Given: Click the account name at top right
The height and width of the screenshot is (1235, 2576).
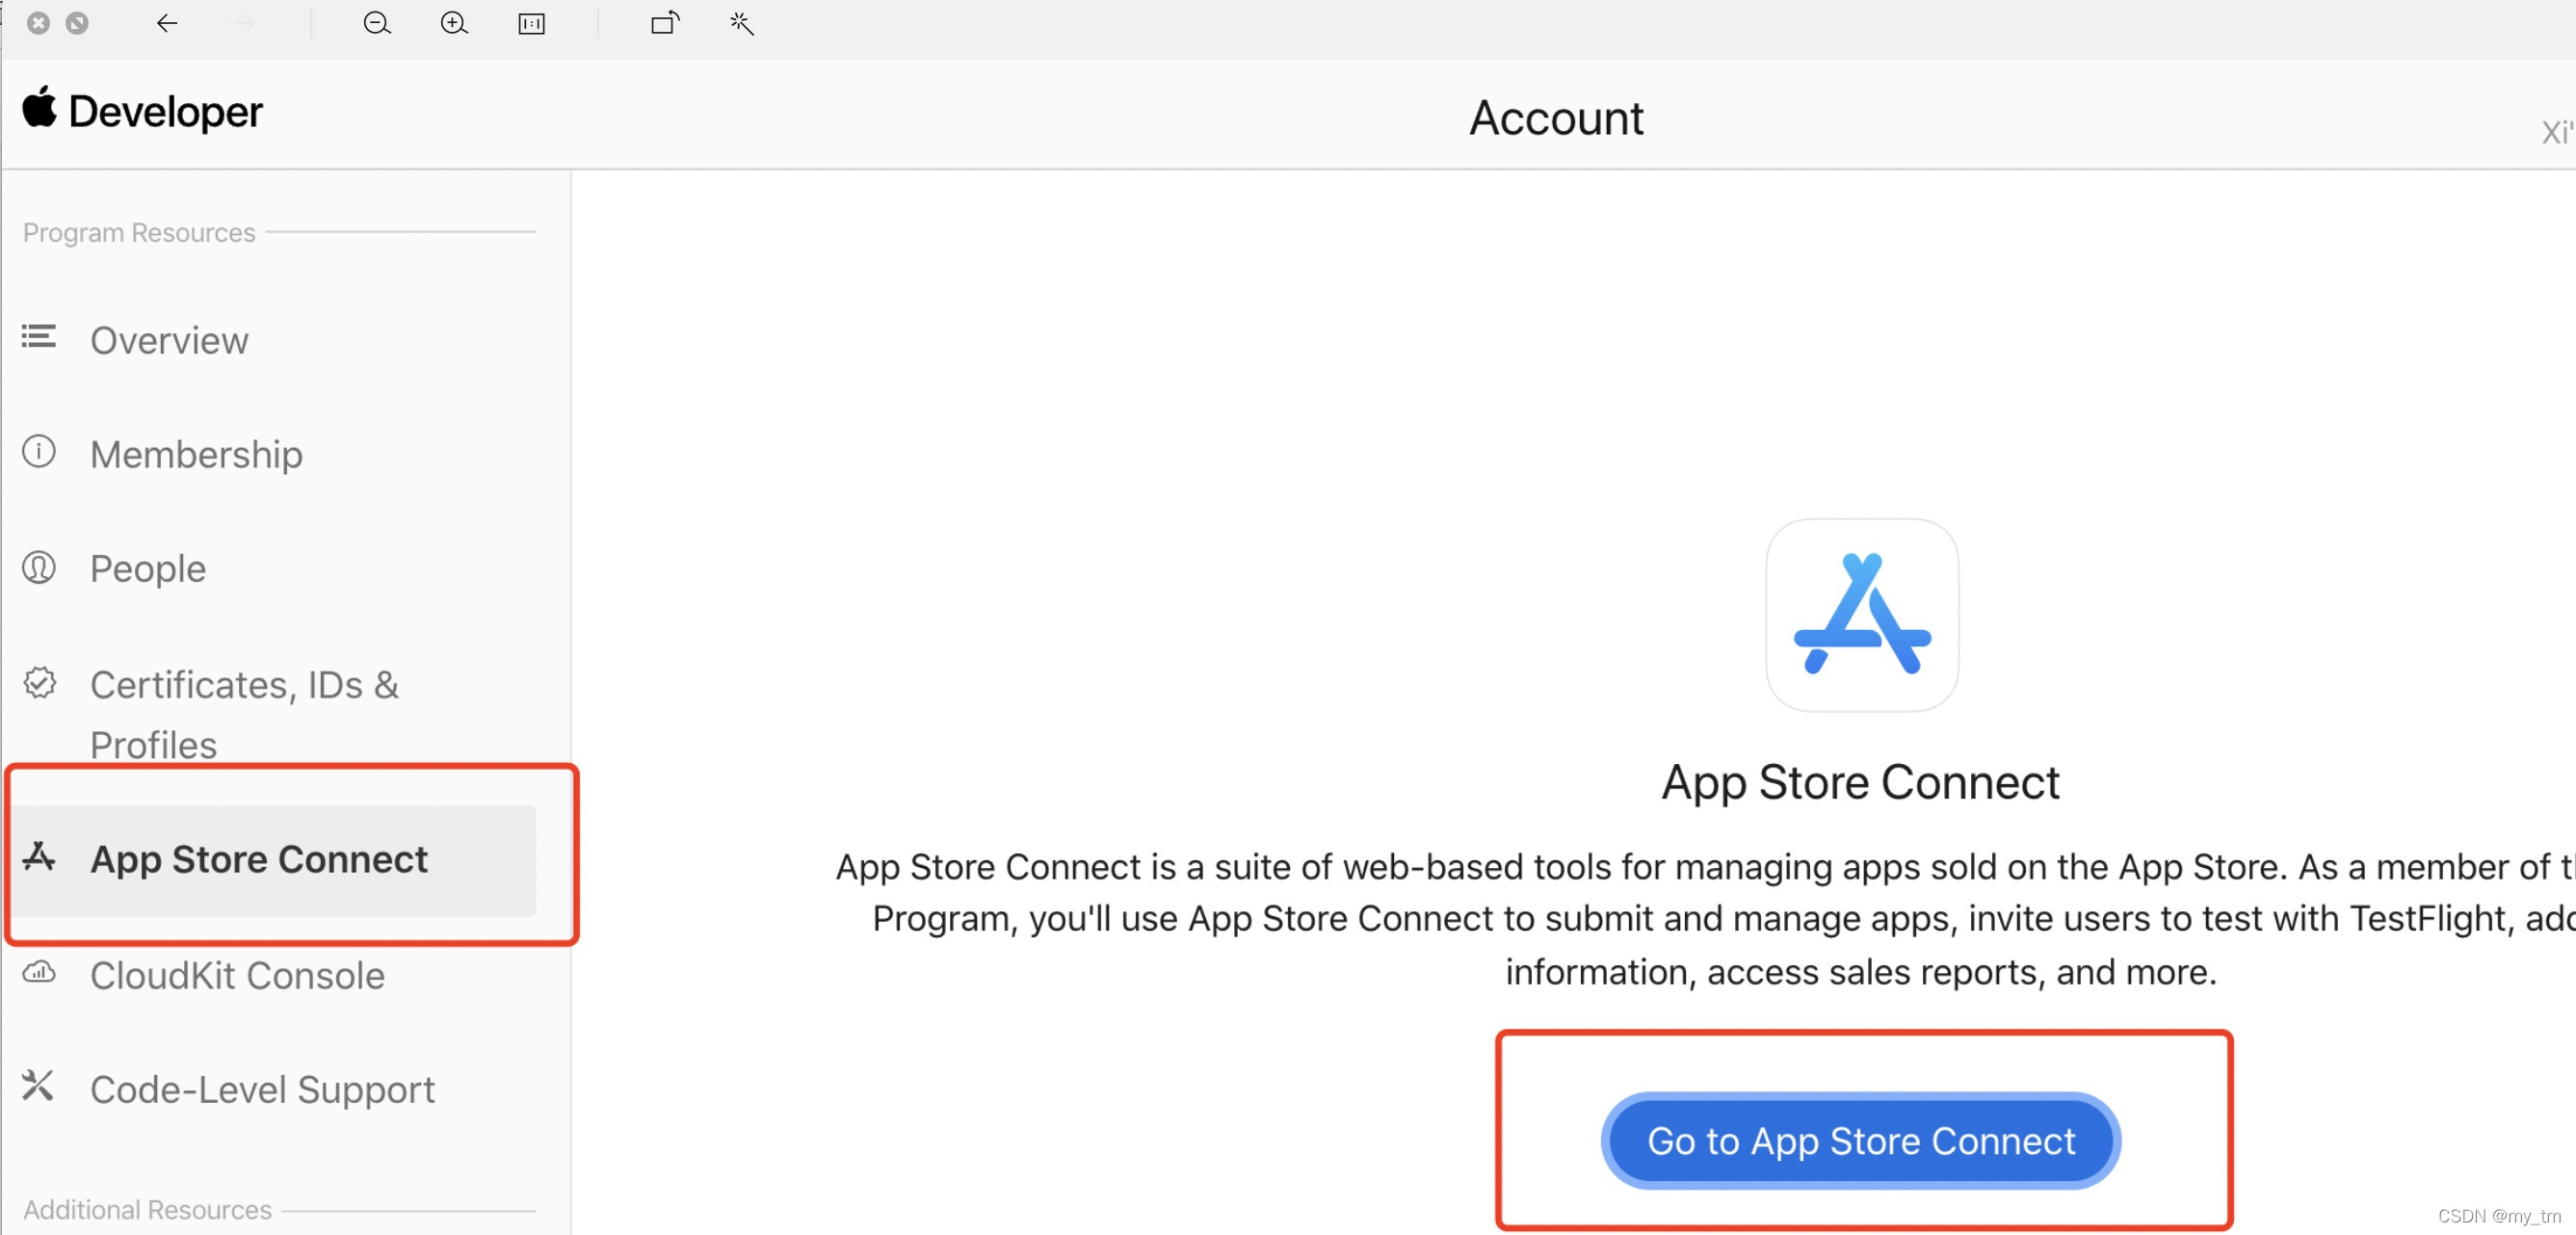Looking at the screenshot, I should pyautogui.click(x=2558, y=132).
